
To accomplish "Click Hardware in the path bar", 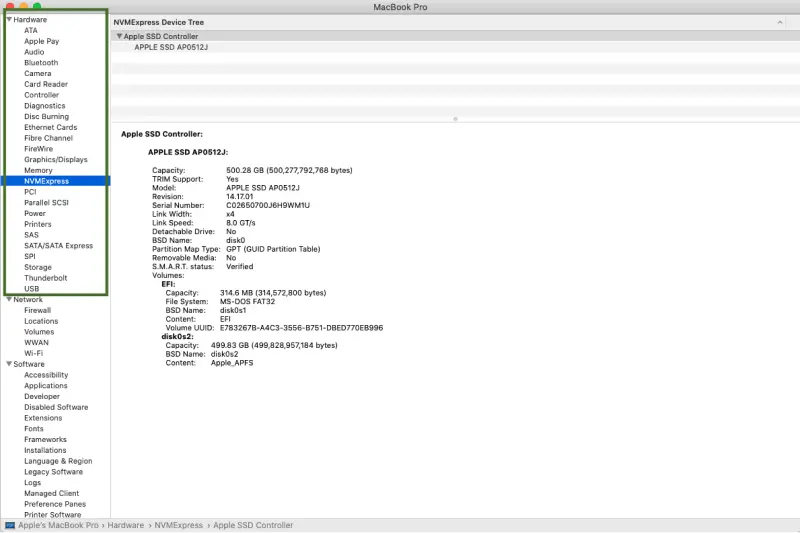I will pos(126,525).
